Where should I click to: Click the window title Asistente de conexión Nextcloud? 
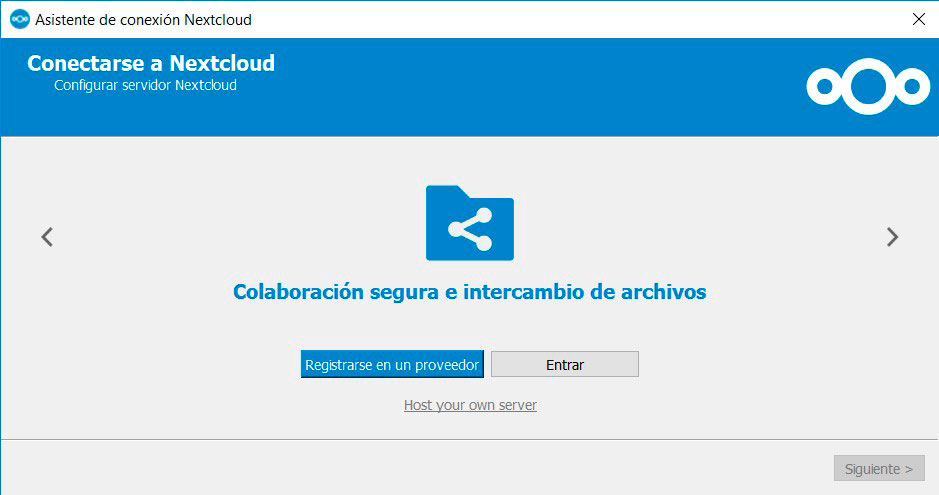[143, 20]
